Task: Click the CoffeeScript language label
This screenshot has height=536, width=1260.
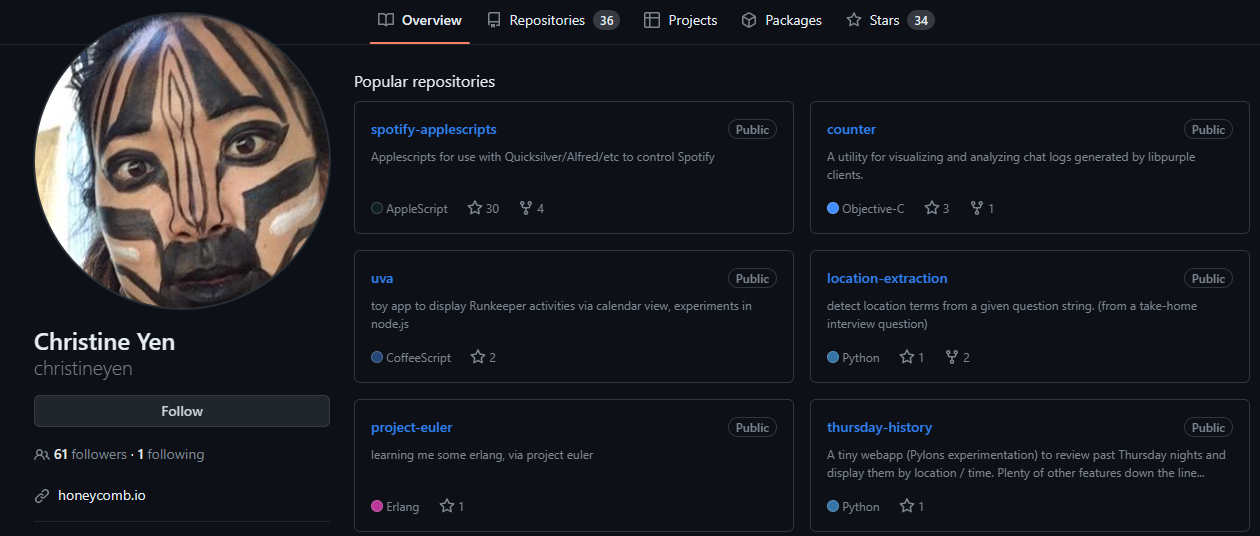Action: pyautogui.click(x=419, y=357)
